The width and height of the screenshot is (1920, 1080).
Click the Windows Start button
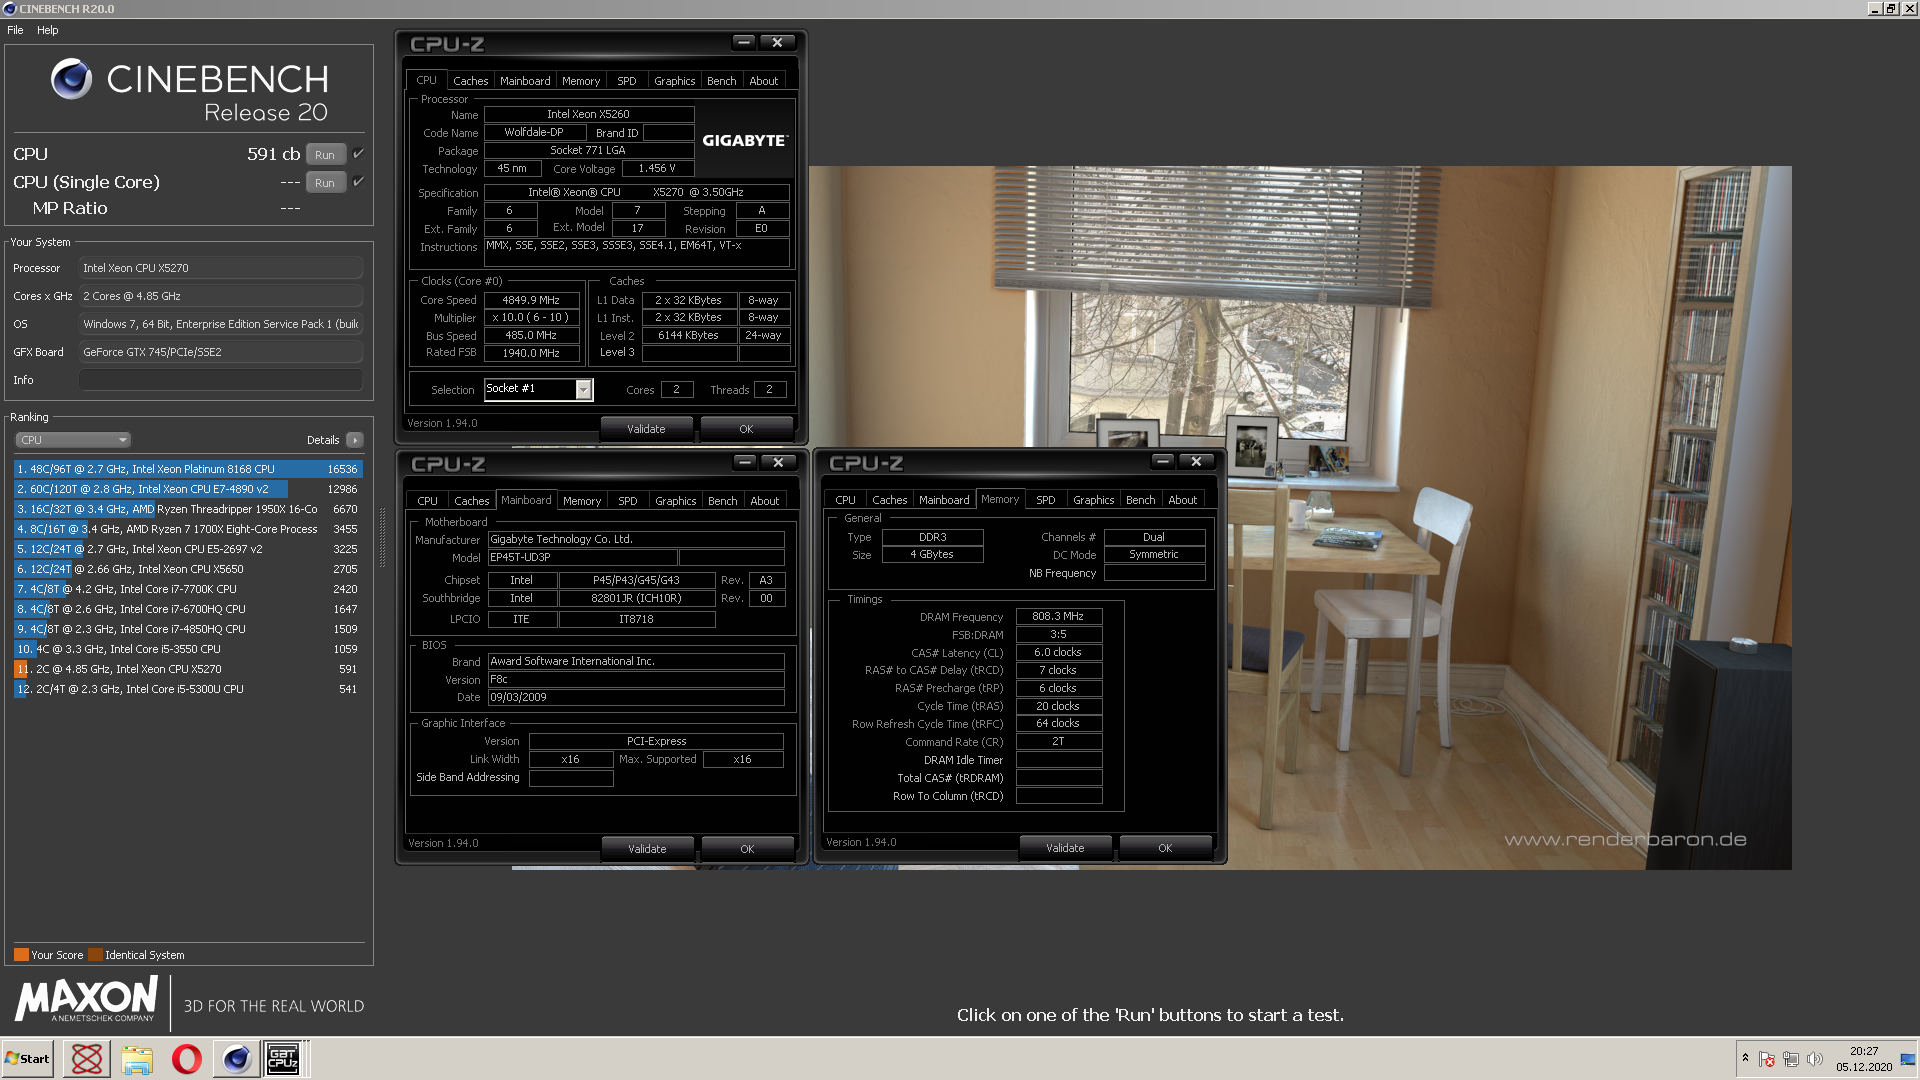pos(27,1059)
